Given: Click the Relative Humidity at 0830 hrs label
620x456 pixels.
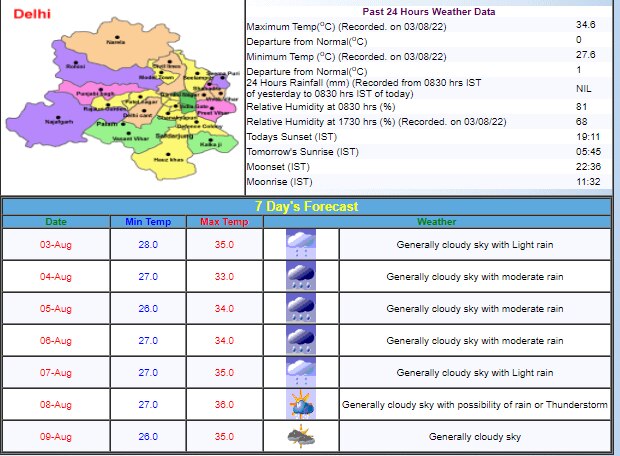Looking at the screenshot, I should click(321, 107).
